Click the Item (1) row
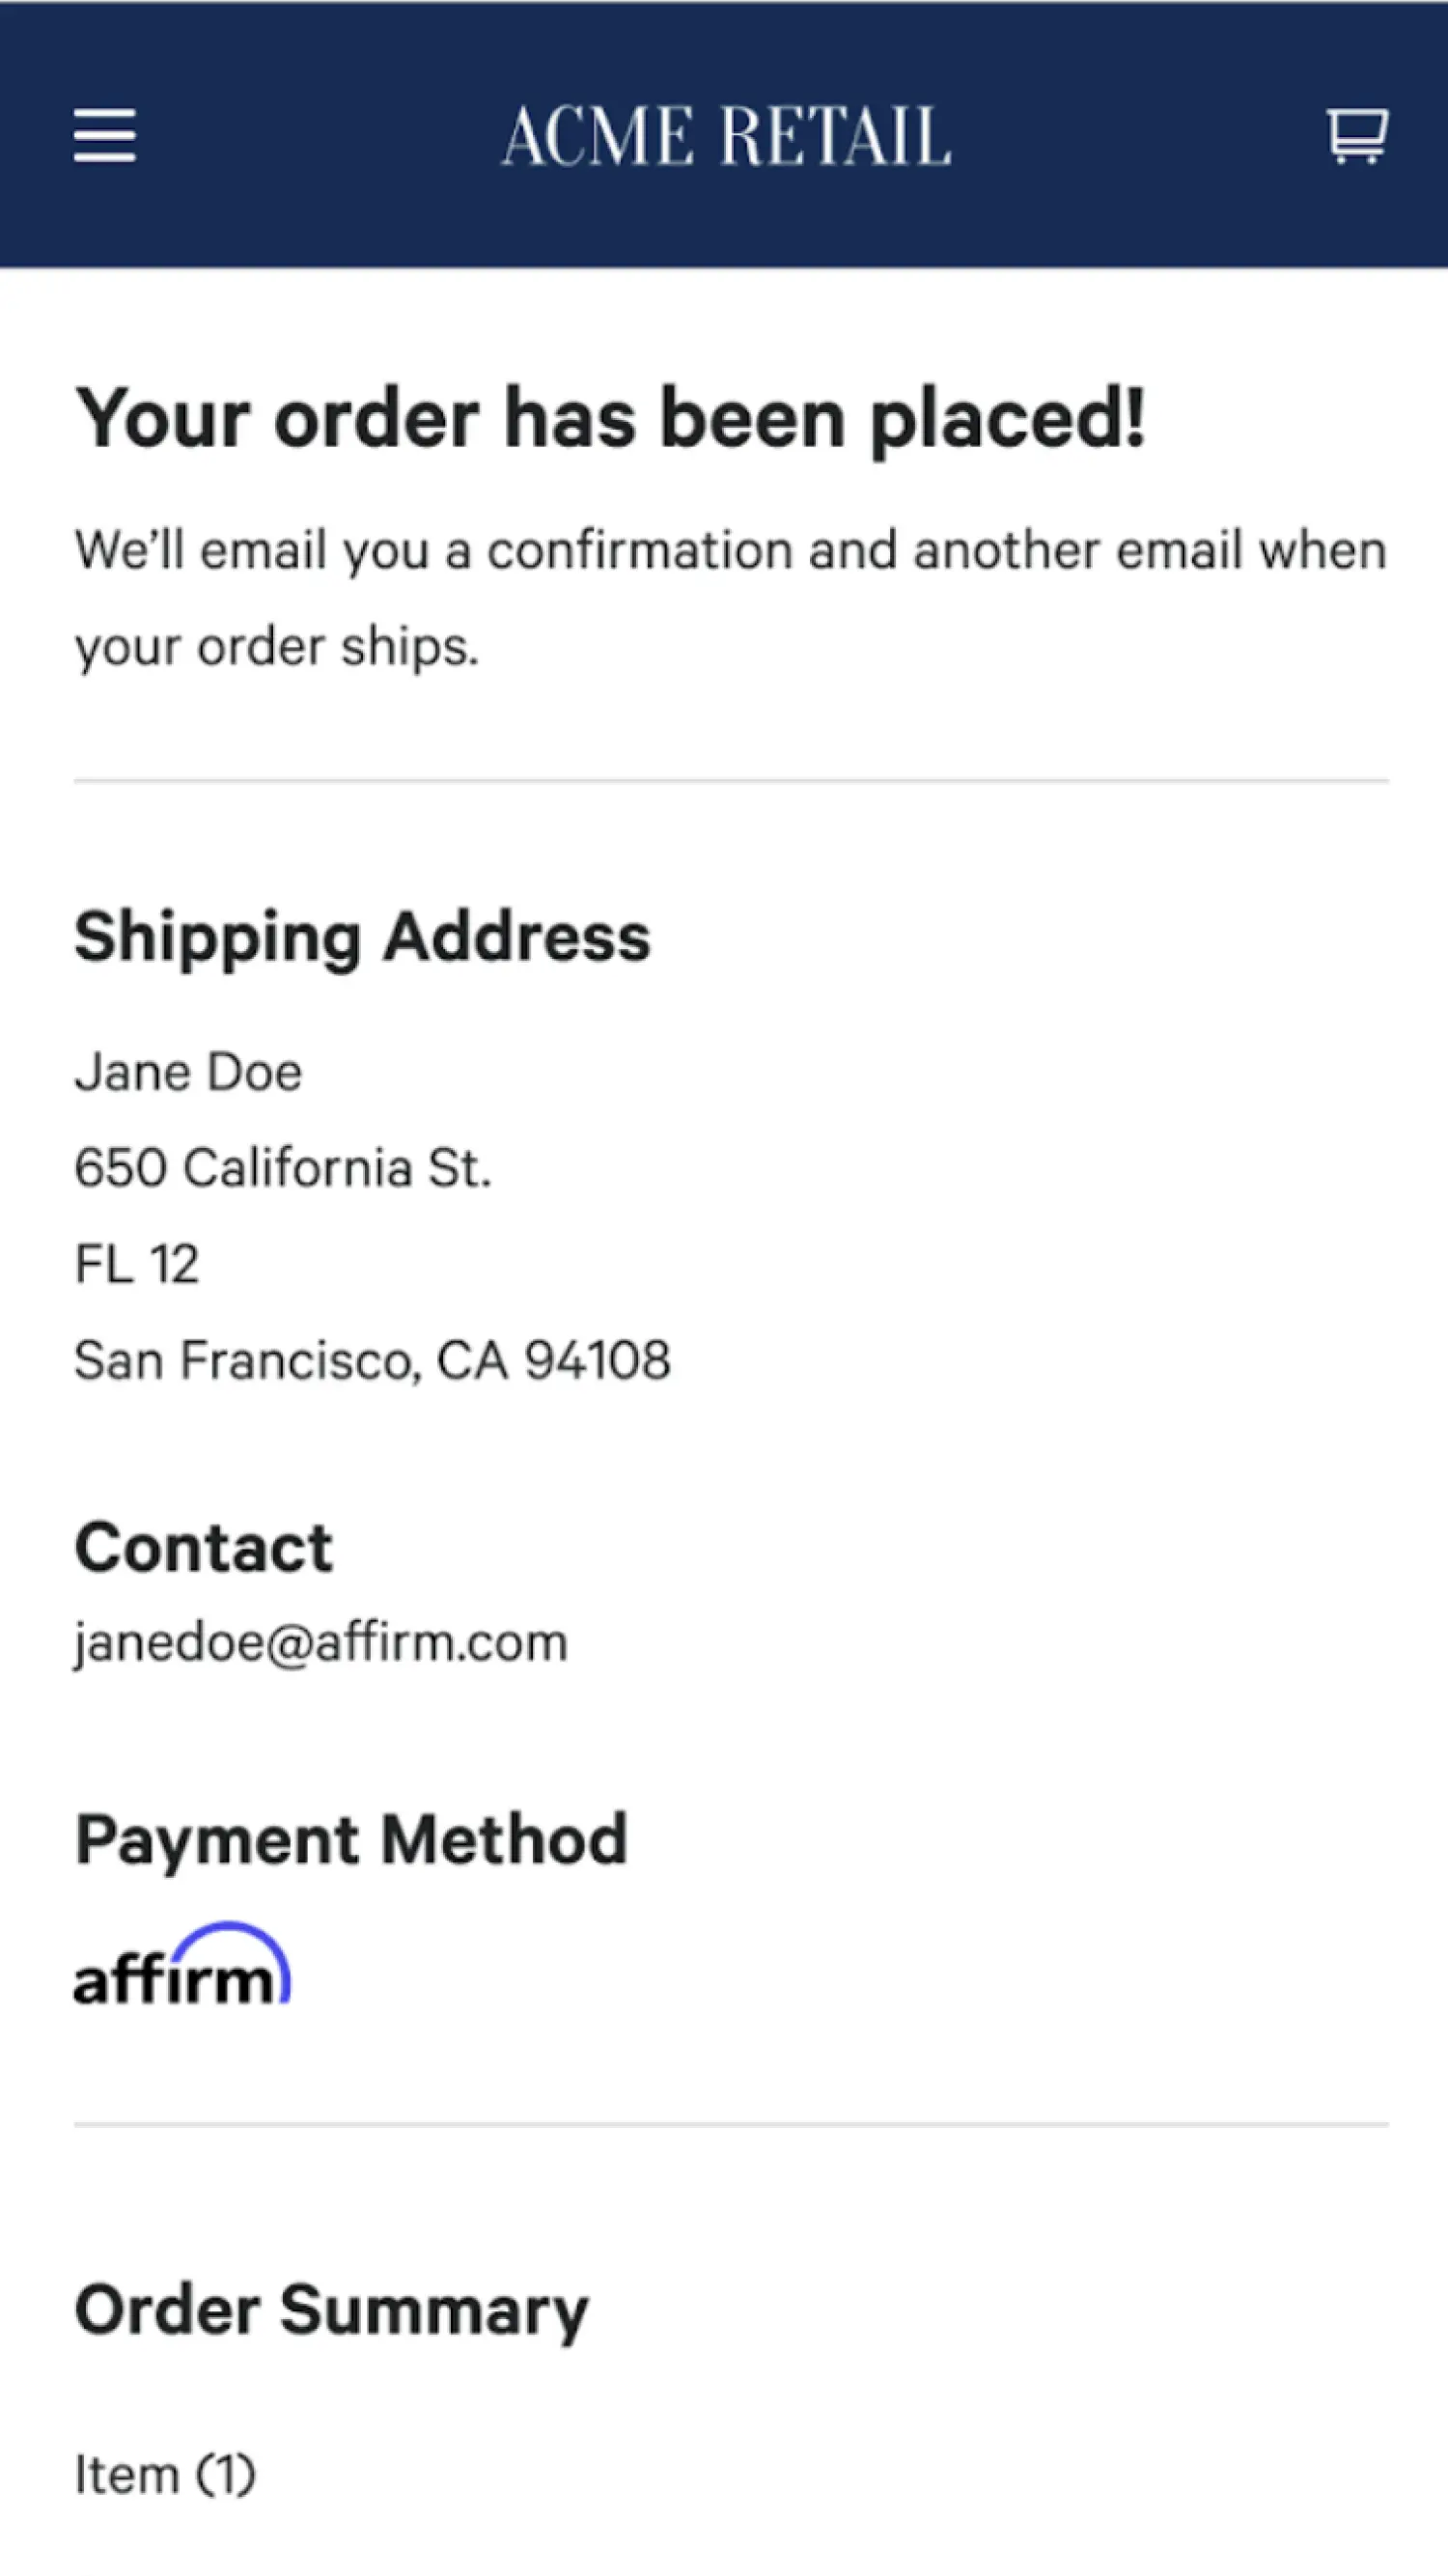Screen dimensions: 1448x2576 [165, 2476]
